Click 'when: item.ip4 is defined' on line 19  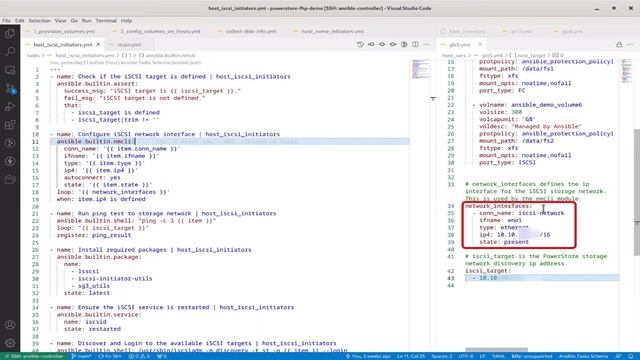tap(101, 199)
